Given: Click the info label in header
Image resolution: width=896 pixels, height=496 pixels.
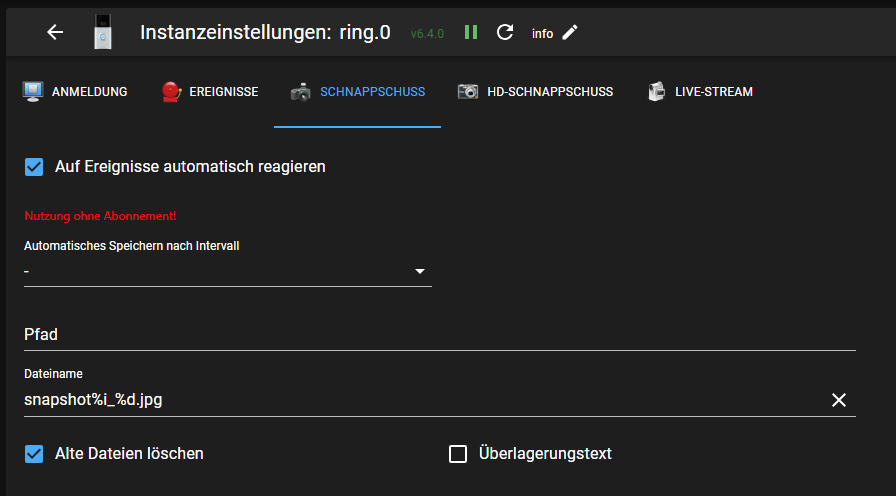Looking at the screenshot, I should [542, 33].
